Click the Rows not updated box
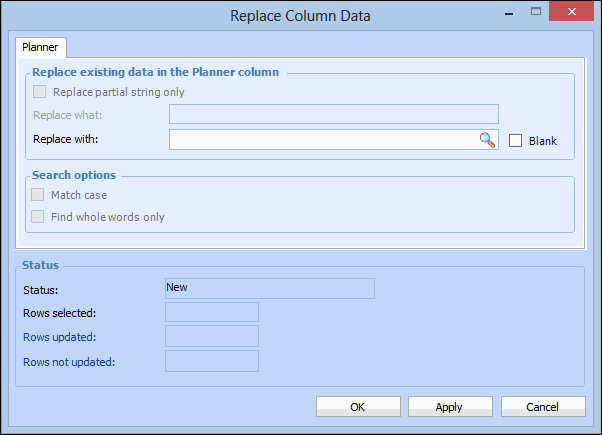The image size is (602, 435). tap(211, 360)
